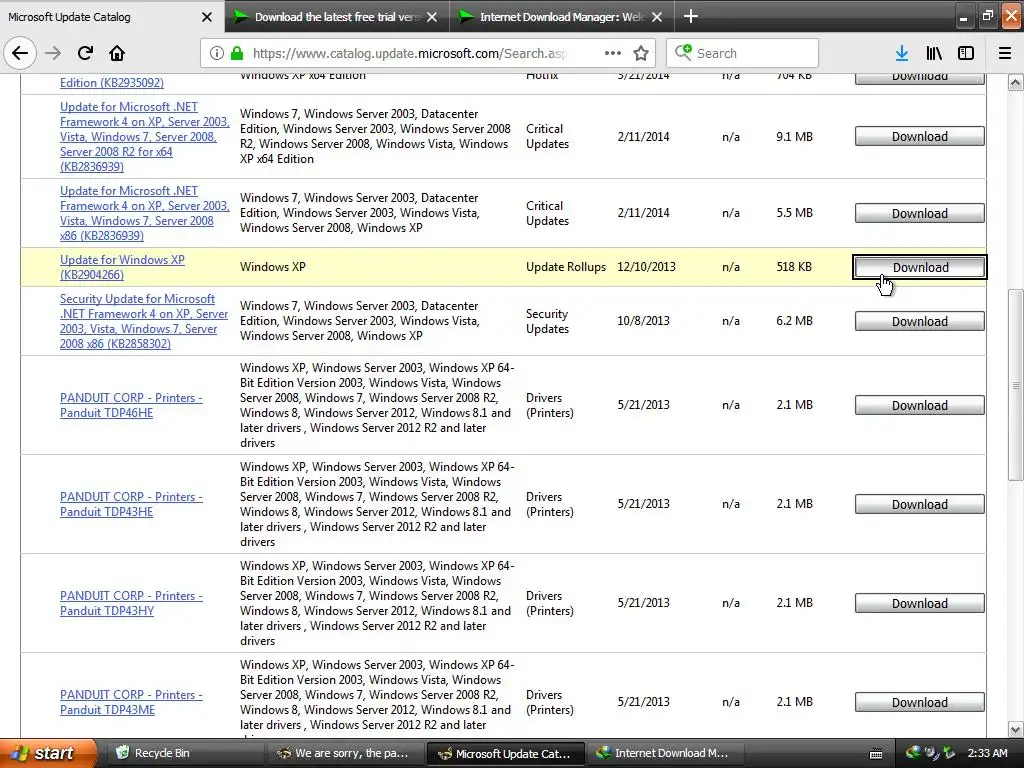Select the Update Rollups classification cell
The height and width of the screenshot is (768, 1024).
pos(566,266)
